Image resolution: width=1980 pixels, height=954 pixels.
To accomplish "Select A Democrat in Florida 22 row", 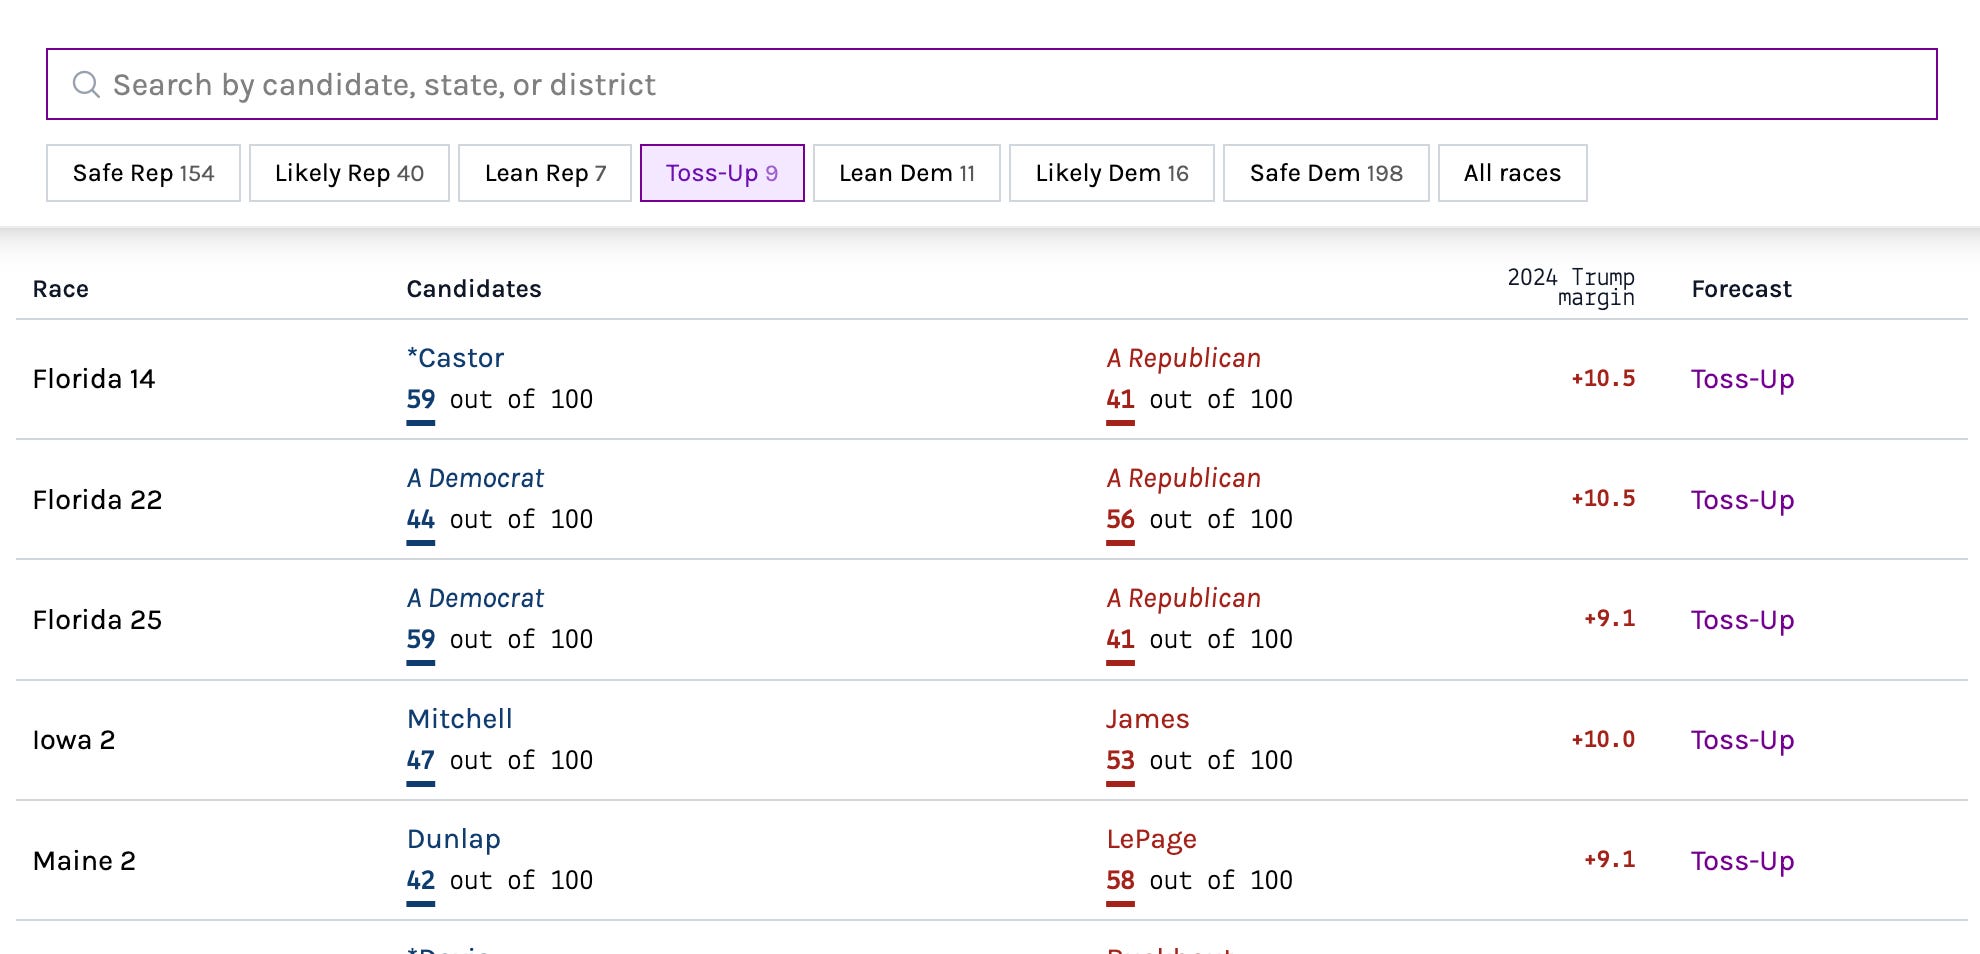I will click(475, 478).
